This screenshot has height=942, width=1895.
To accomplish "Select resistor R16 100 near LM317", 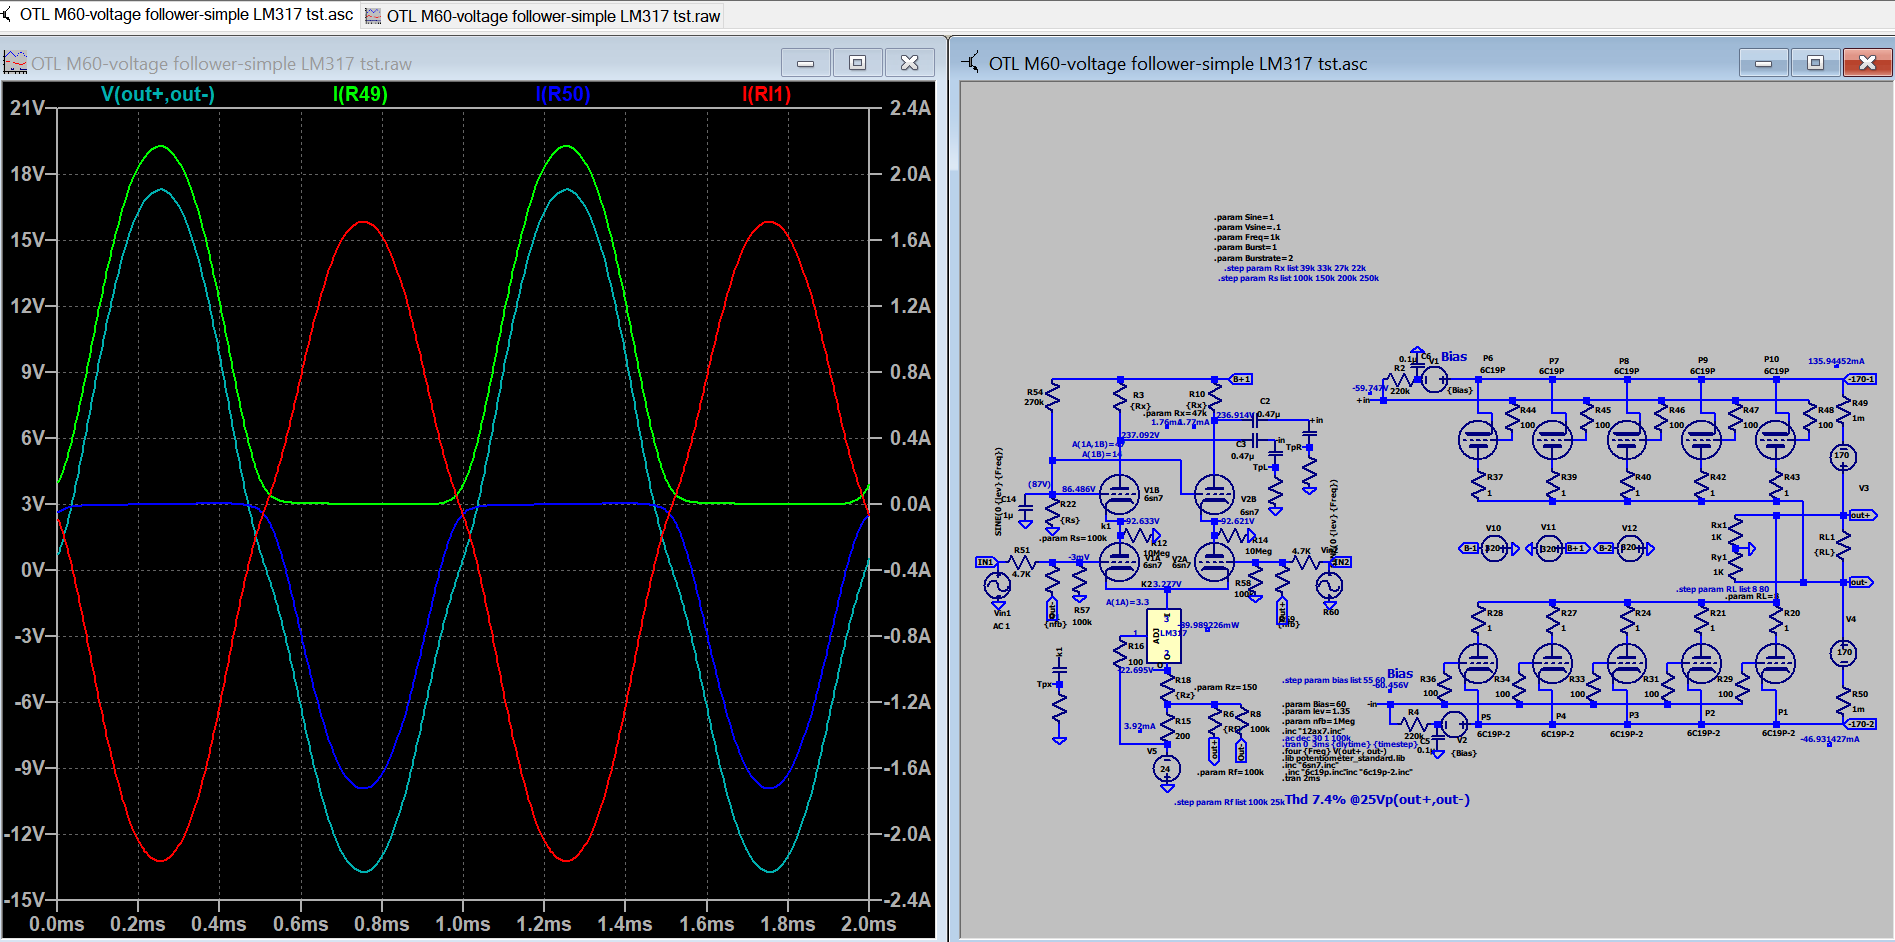I will click(1120, 654).
